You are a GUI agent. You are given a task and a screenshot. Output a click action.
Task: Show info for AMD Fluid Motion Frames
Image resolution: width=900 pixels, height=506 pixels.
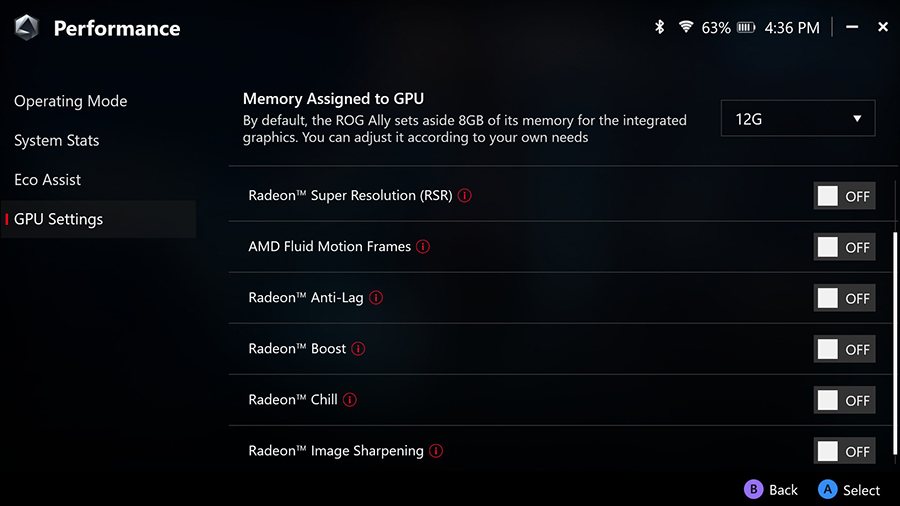(423, 247)
